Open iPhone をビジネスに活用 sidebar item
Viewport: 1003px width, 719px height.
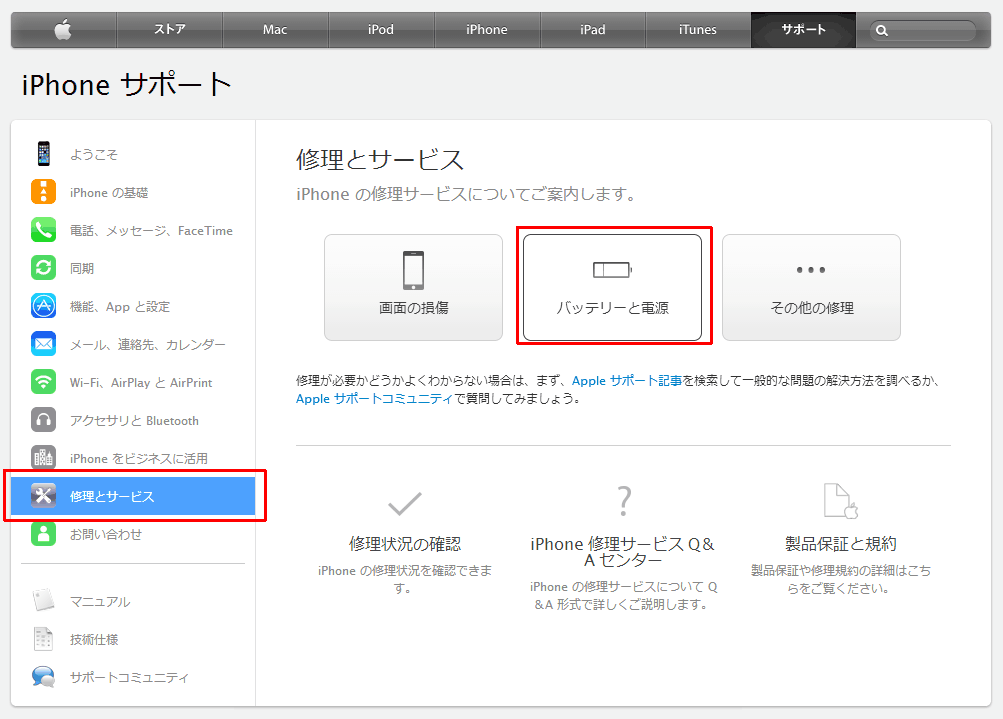pyautogui.click(x=139, y=459)
